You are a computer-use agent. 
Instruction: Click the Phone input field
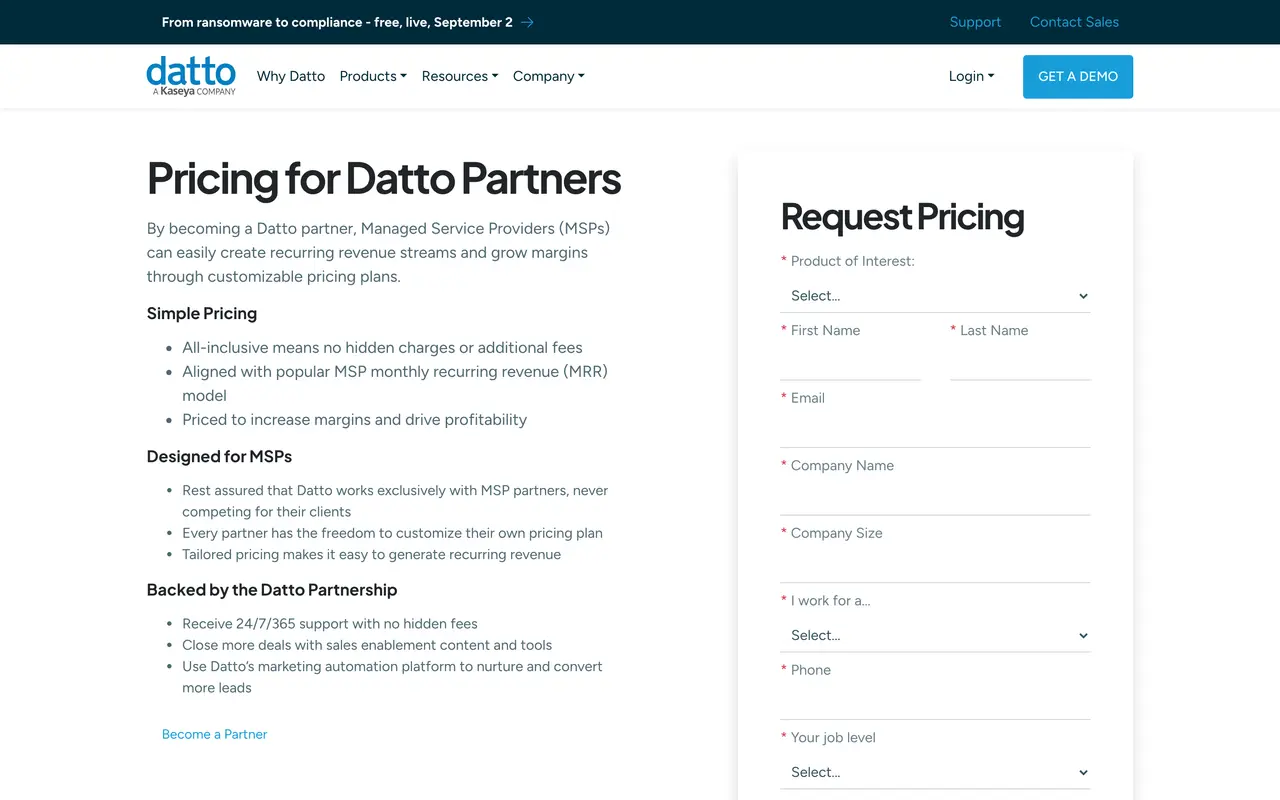pyautogui.click(x=935, y=703)
